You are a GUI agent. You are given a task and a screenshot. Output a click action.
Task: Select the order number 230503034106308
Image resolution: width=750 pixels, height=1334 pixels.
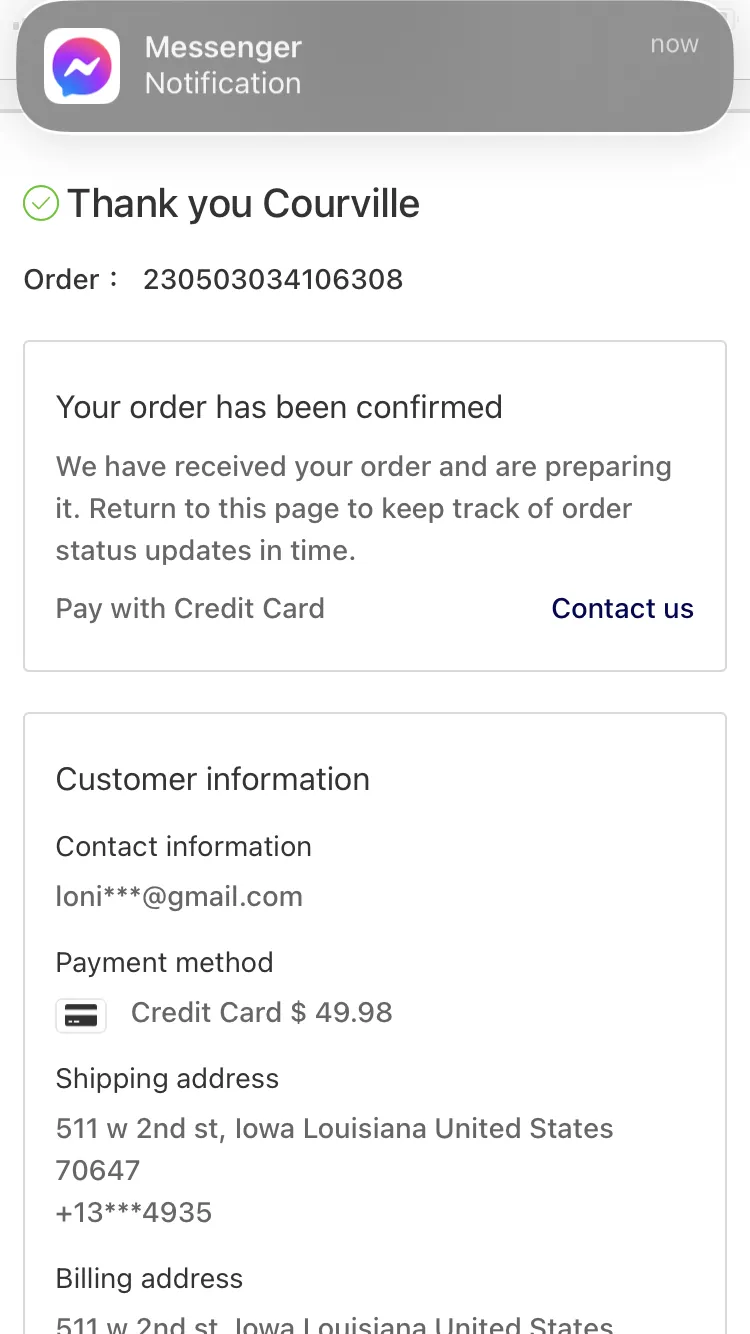point(273,279)
